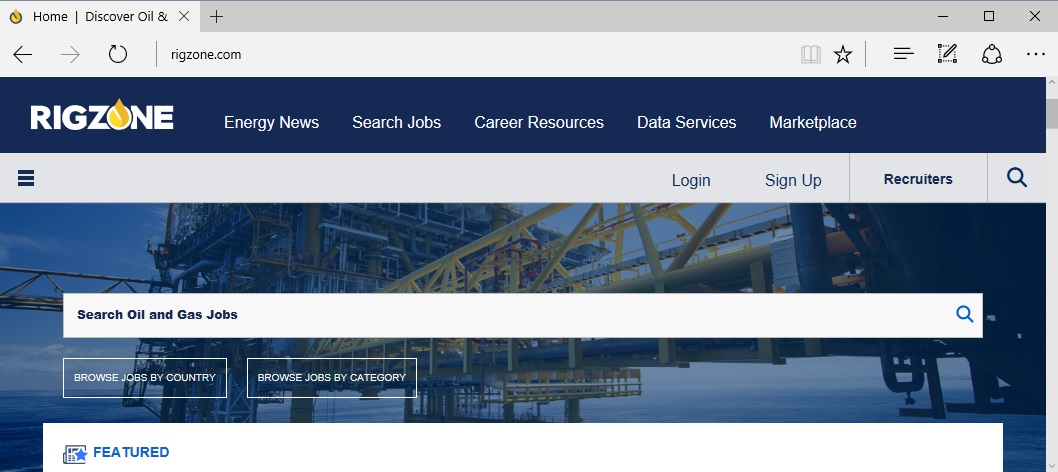Open reading view book icon

coord(810,55)
